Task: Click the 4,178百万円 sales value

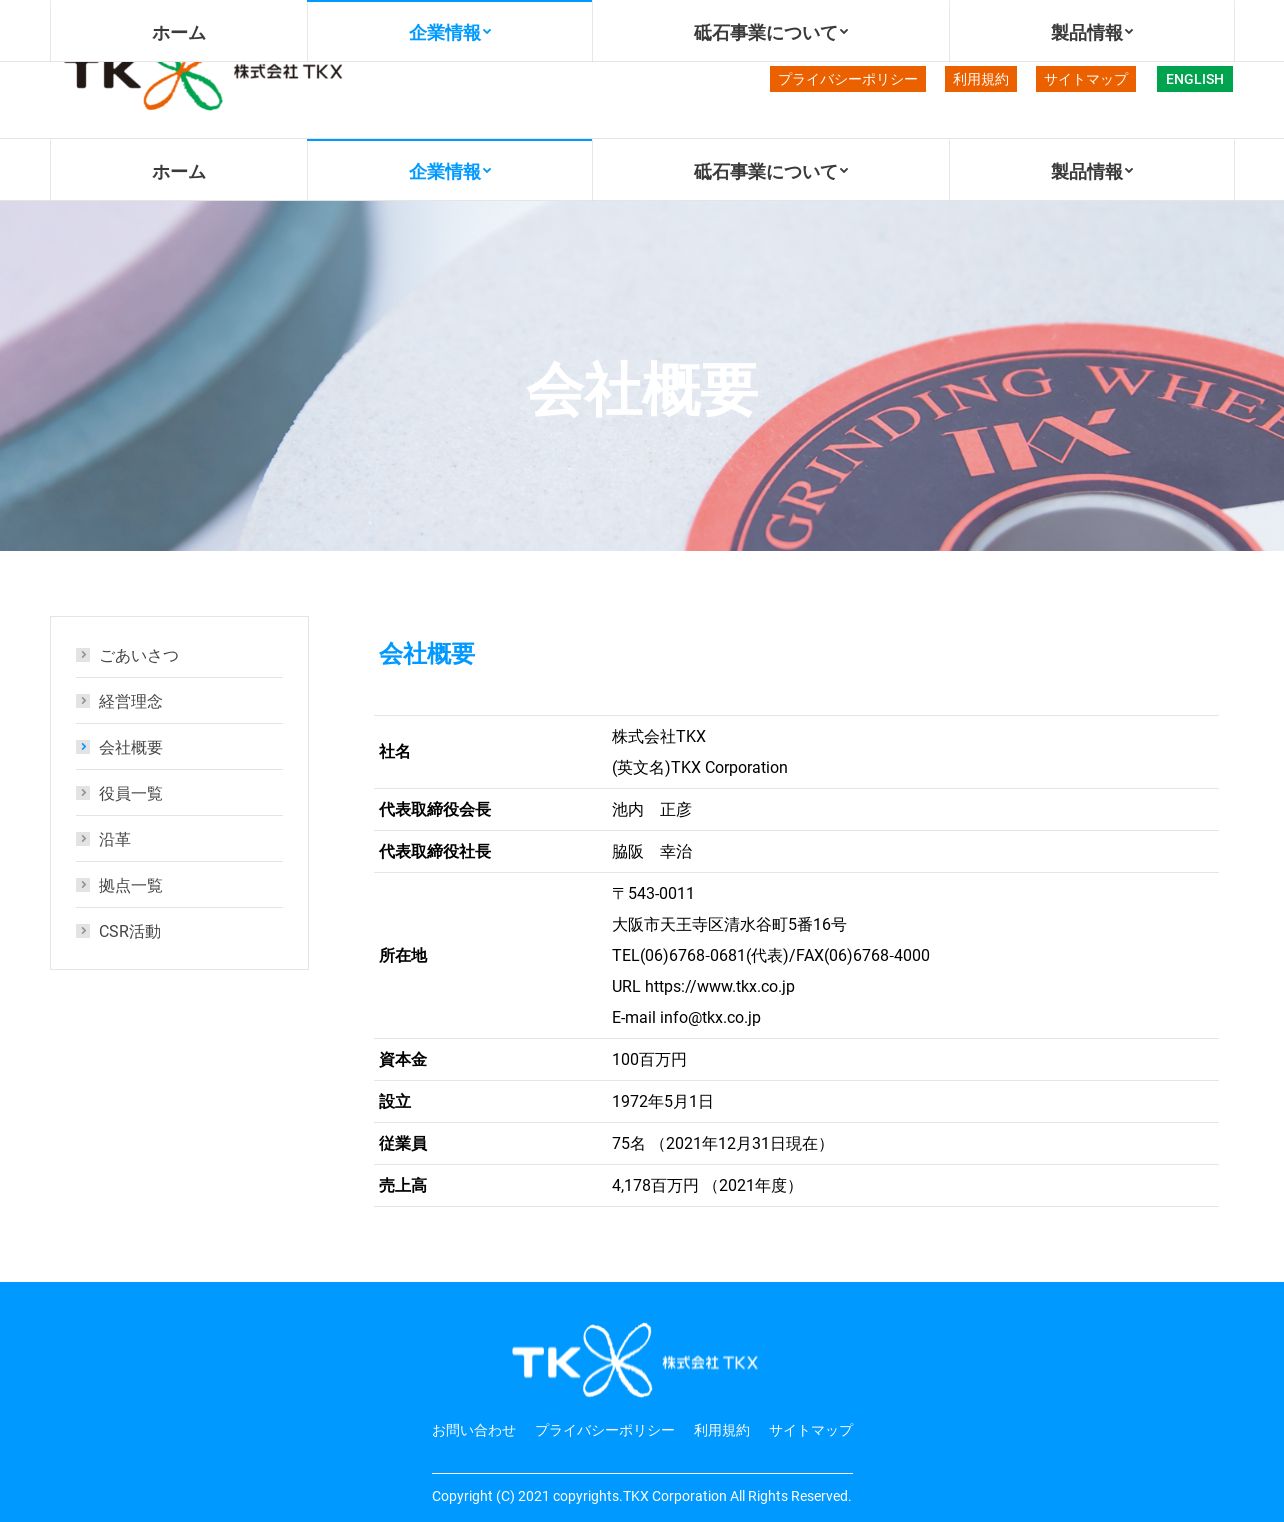Action: tap(706, 1186)
